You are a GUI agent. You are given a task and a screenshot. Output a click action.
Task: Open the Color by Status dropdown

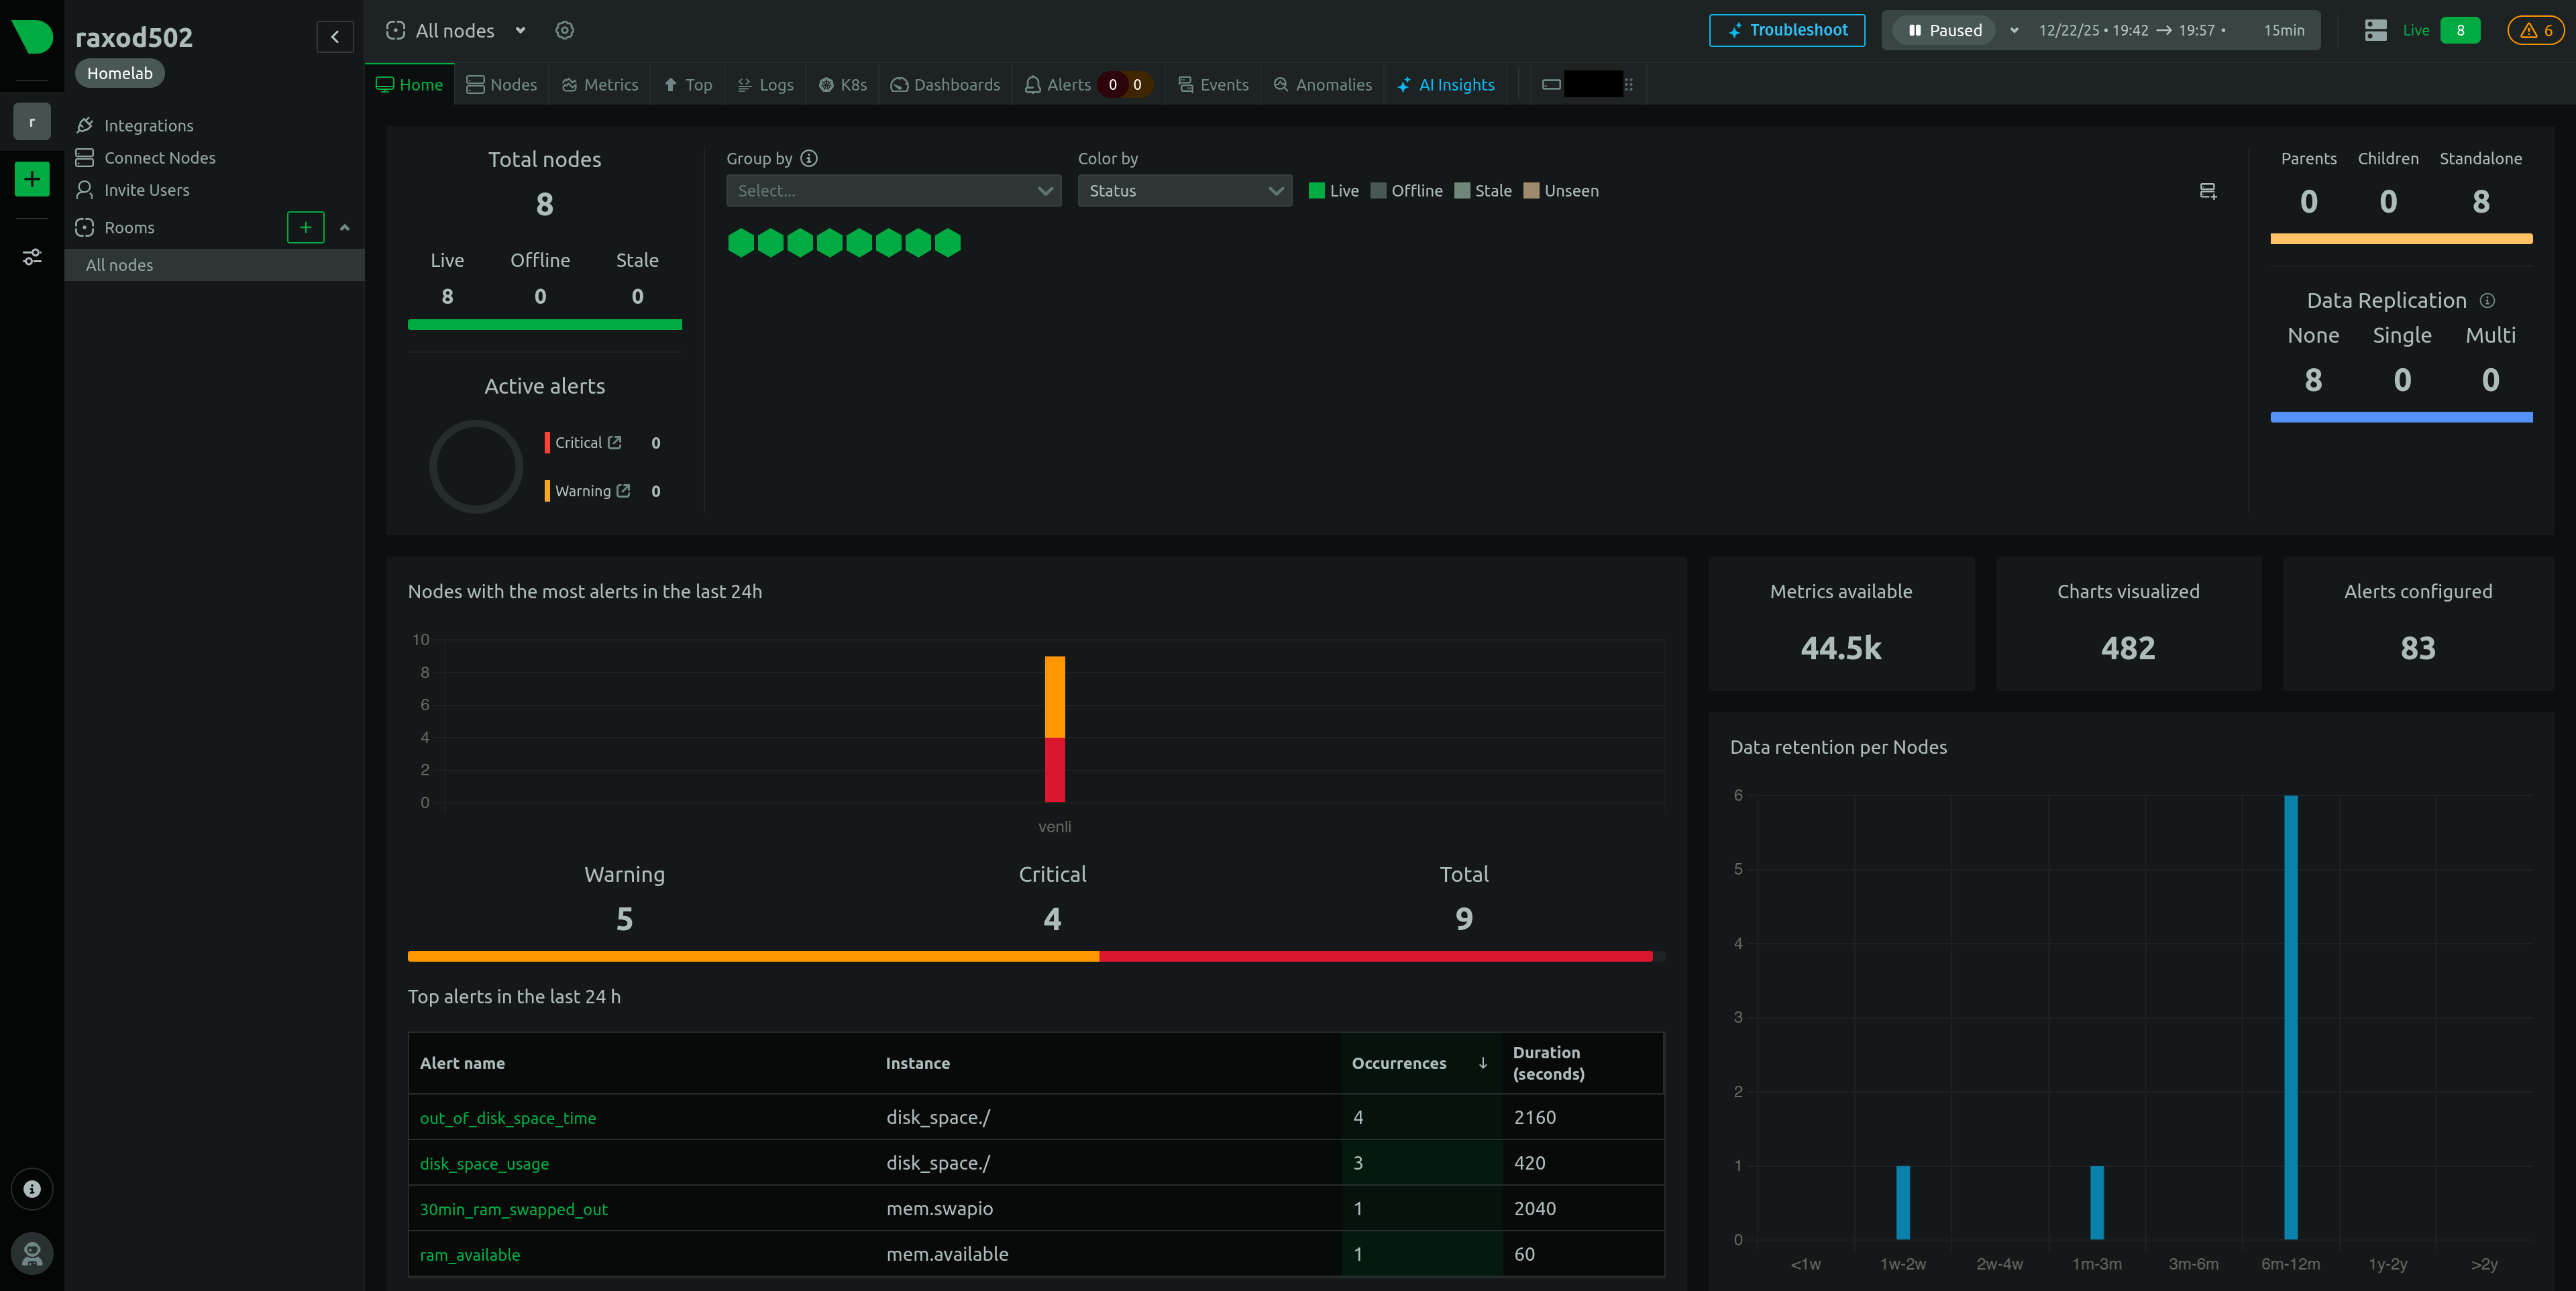pos(1184,191)
